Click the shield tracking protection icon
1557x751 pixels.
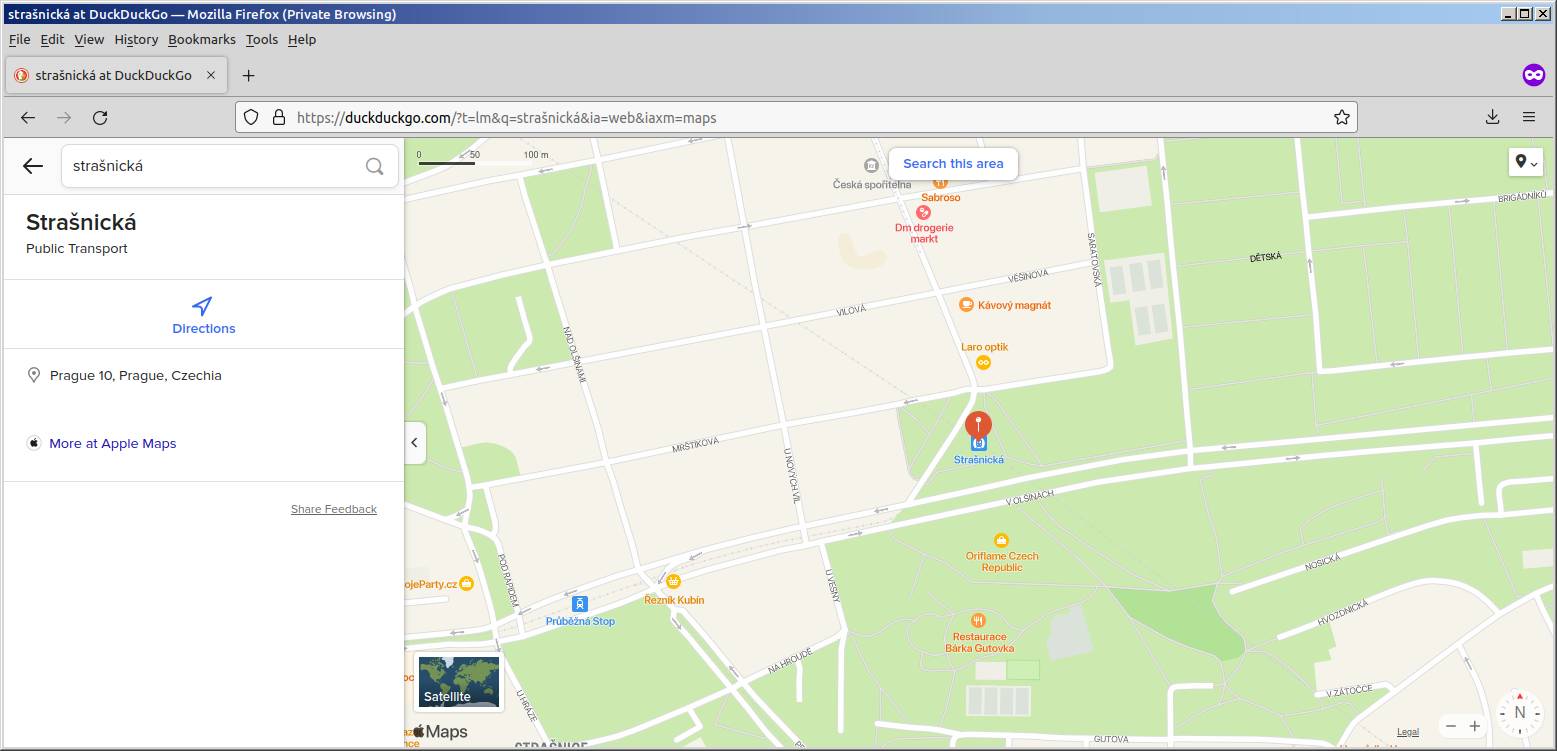tap(252, 118)
